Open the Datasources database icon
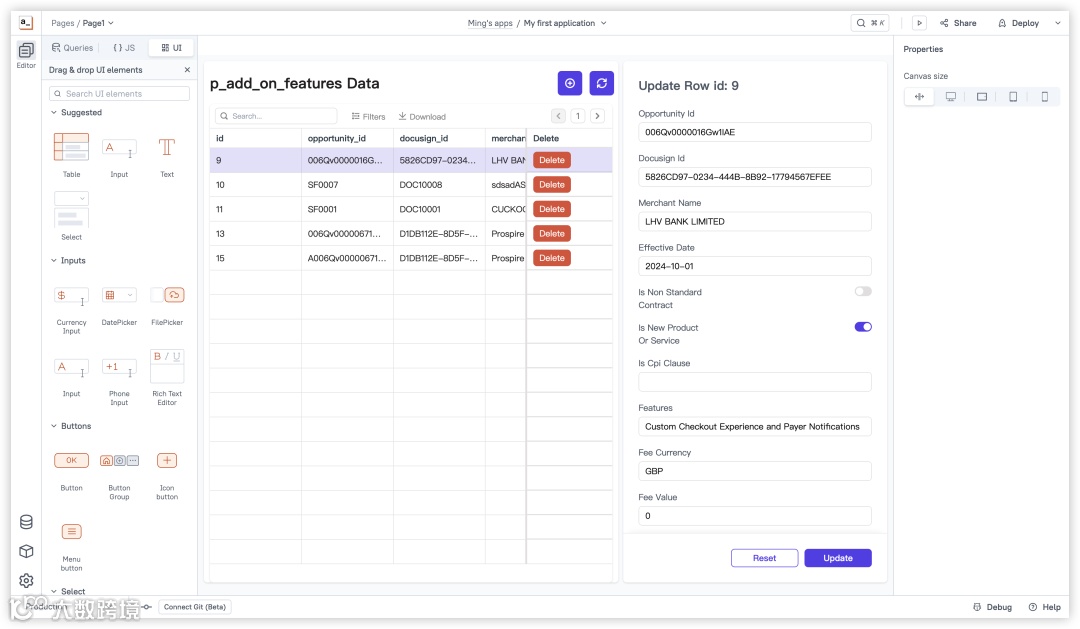This screenshot has width=1080, height=629. pyautogui.click(x=26, y=522)
